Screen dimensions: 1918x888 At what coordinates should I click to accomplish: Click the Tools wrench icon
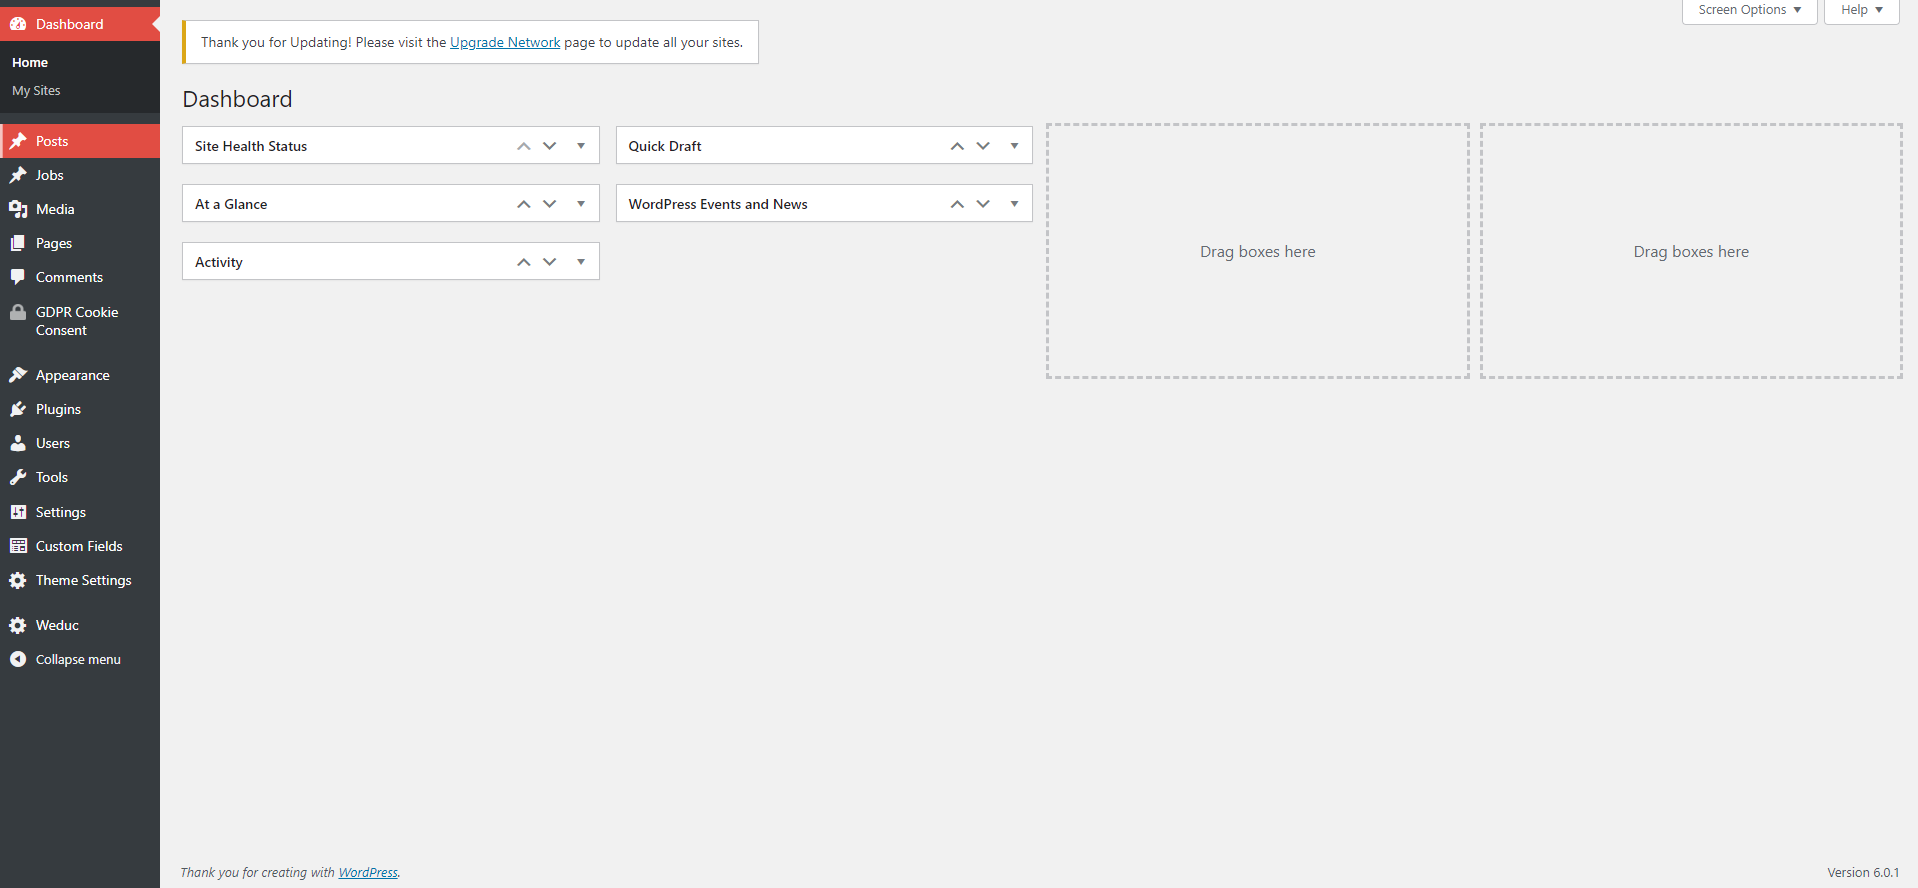point(18,477)
